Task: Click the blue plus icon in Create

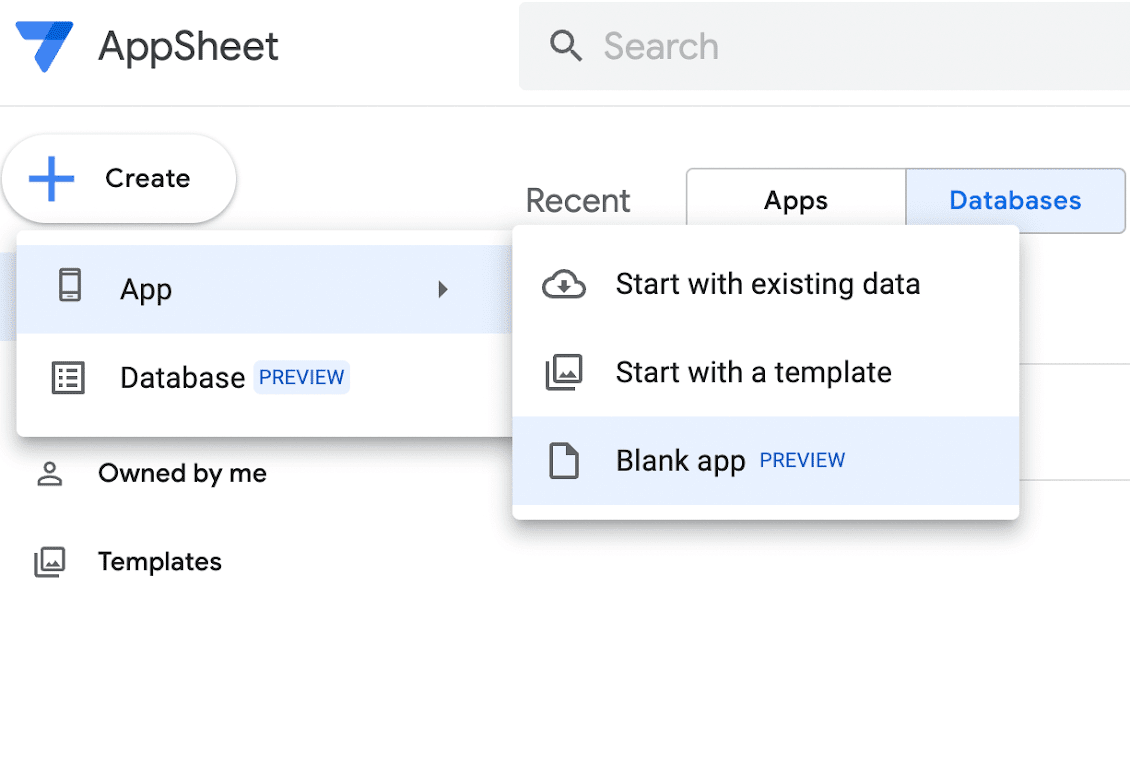Action: coord(51,178)
